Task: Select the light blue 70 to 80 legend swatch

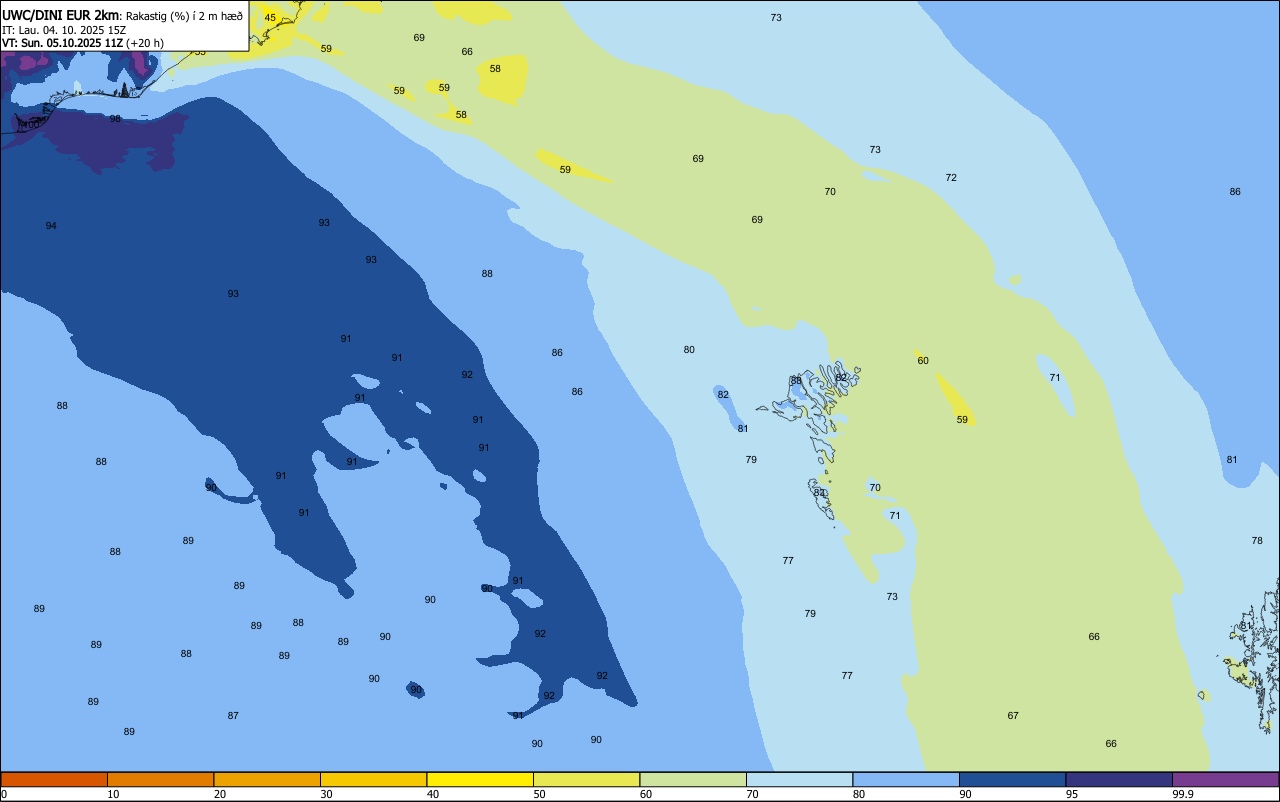Action: (x=799, y=779)
